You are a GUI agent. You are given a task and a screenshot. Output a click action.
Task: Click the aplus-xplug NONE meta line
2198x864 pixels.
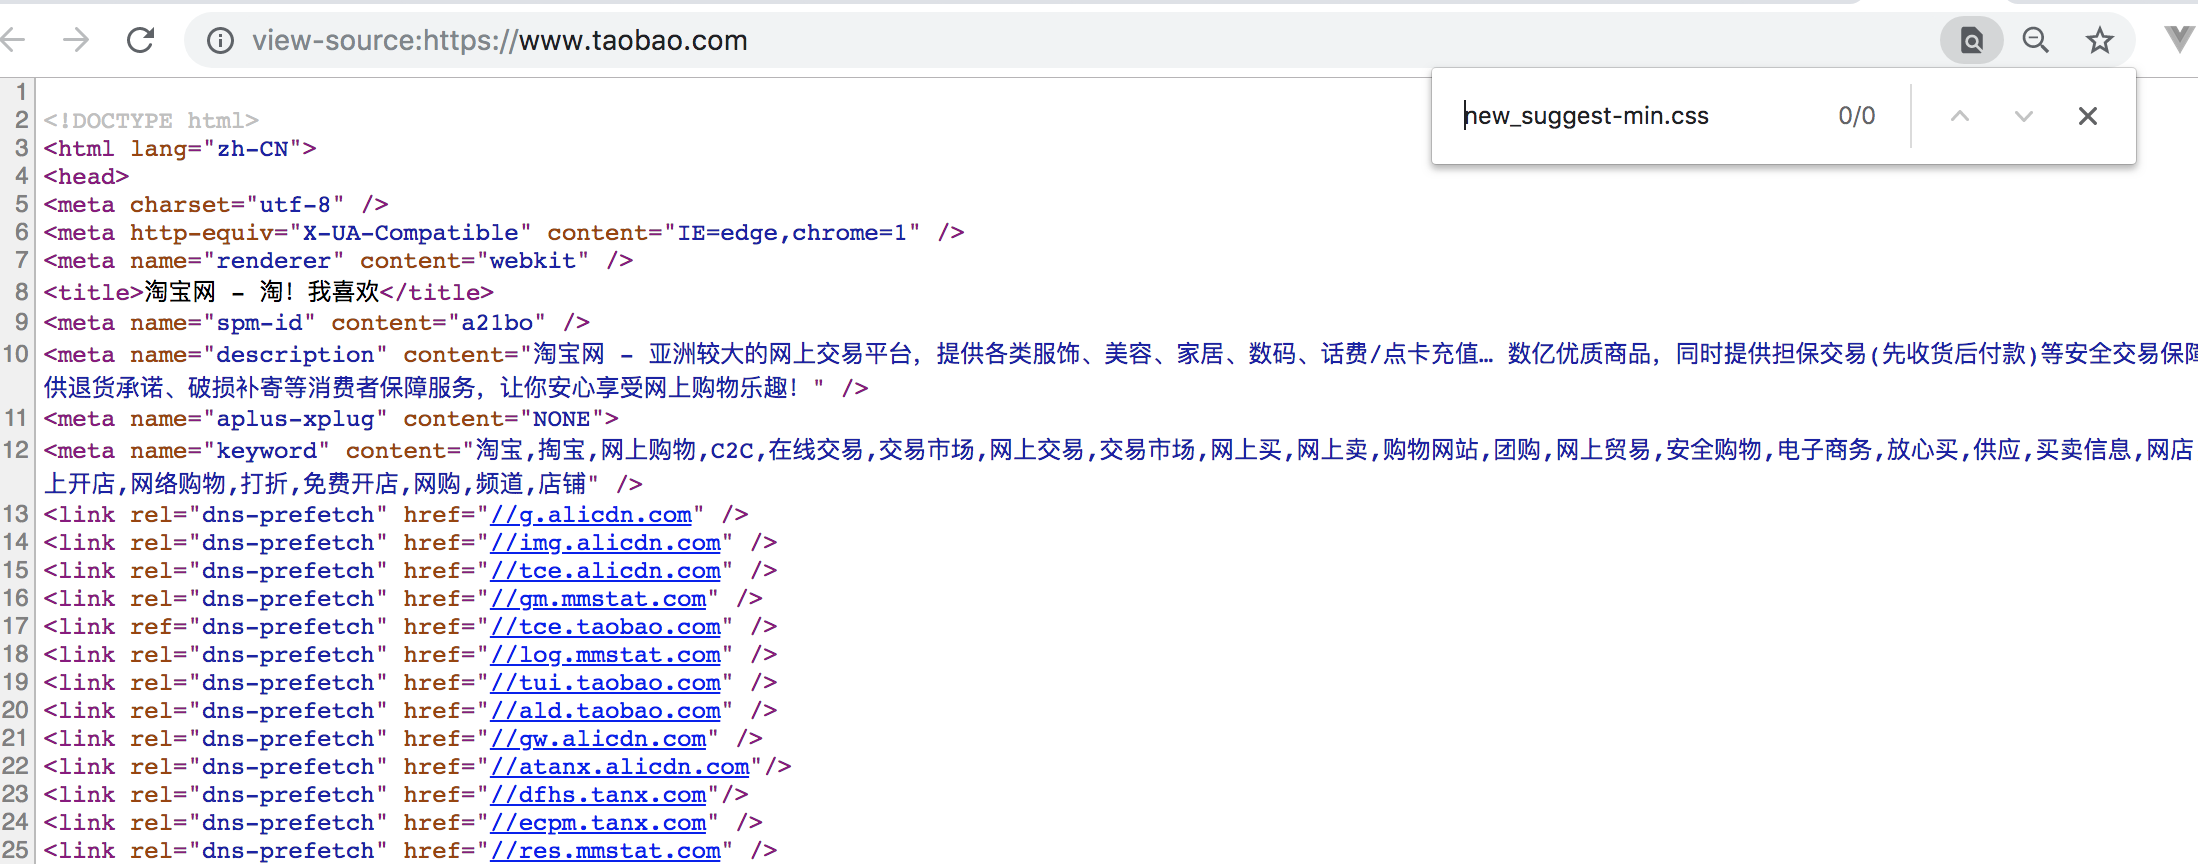click(331, 419)
